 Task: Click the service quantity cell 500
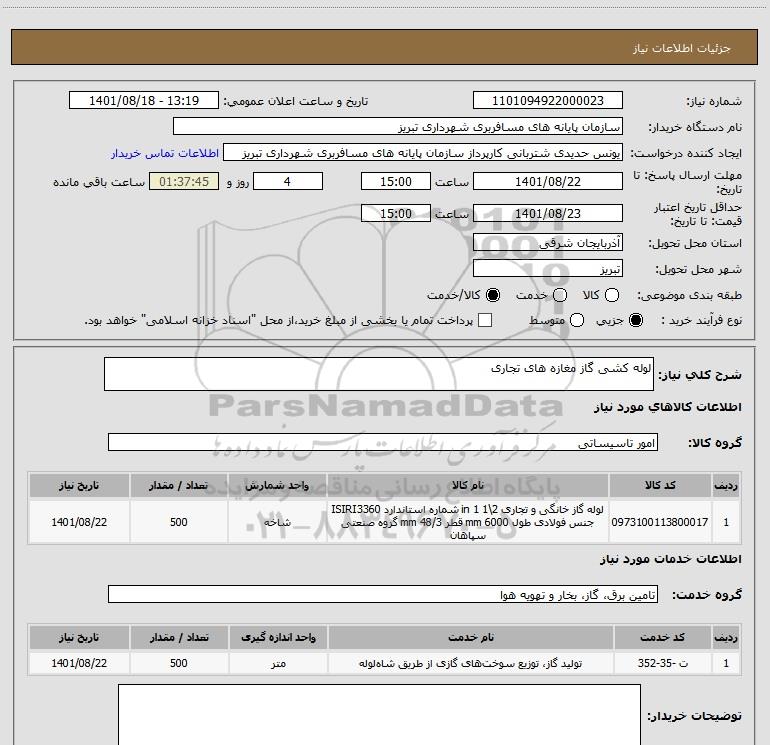coord(179,663)
